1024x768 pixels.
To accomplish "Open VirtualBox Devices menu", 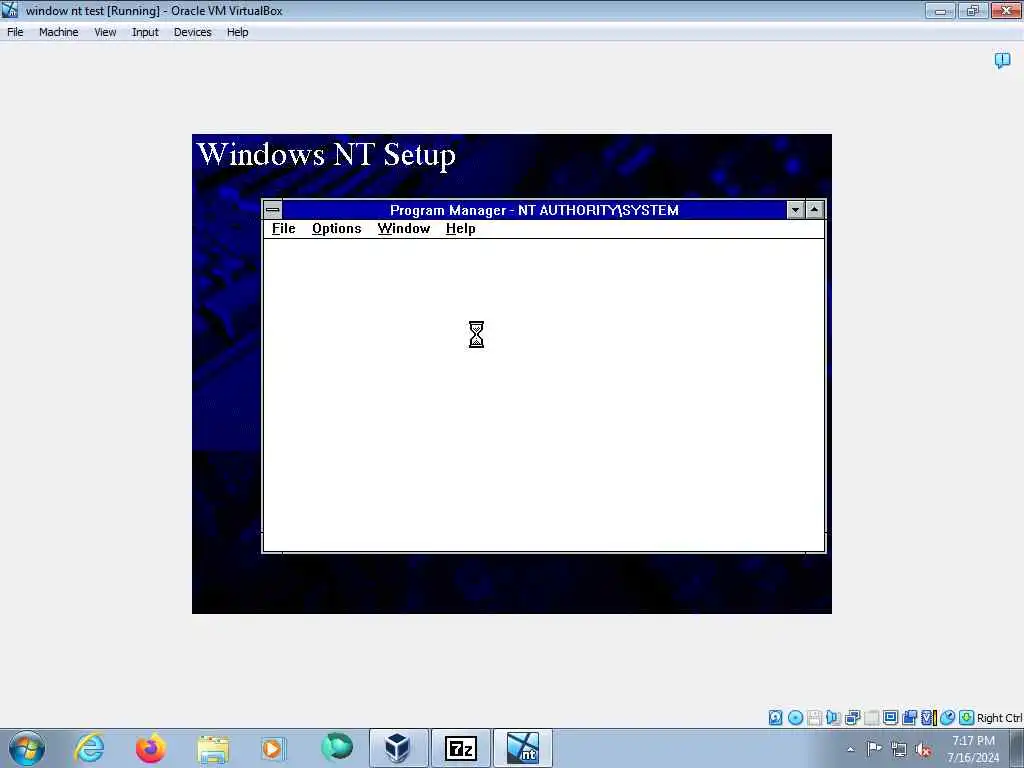I will point(193,32).
